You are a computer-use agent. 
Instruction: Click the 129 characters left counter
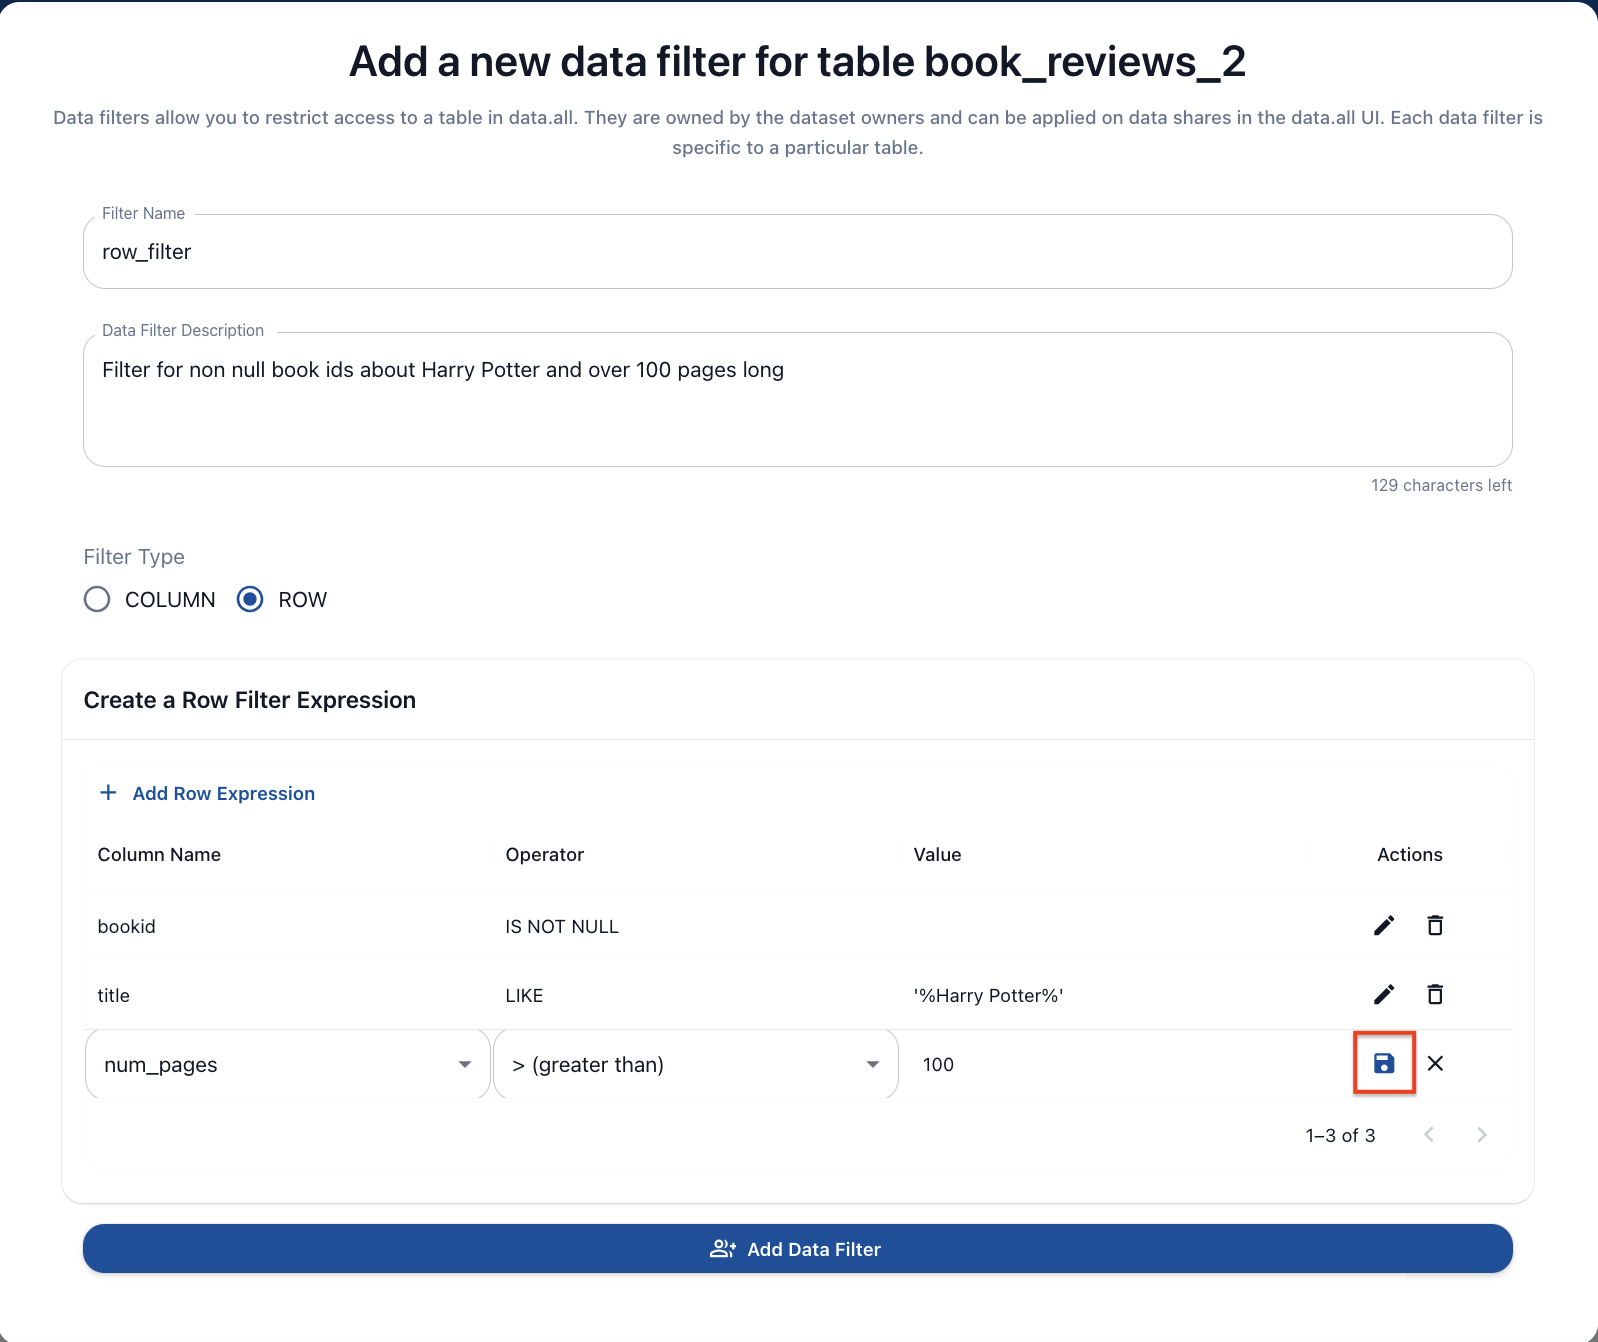pyautogui.click(x=1441, y=485)
